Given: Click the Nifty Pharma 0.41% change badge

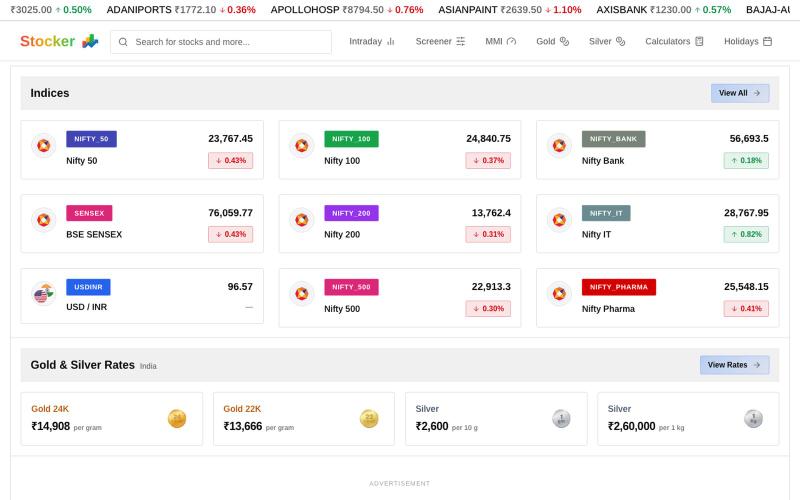Looking at the screenshot, I should tap(746, 309).
